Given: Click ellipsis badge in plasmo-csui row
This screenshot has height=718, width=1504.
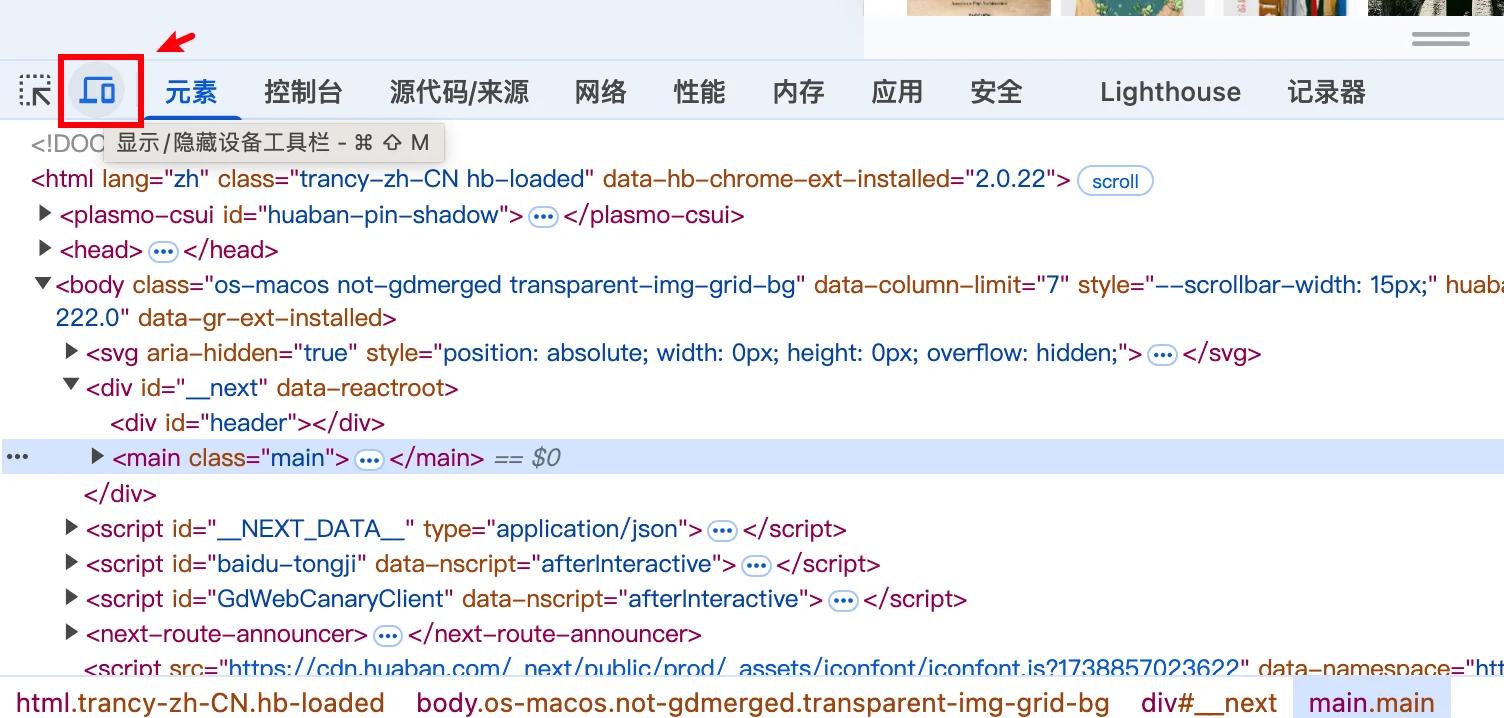Looking at the screenshot, I should click(x=543, y=217).
